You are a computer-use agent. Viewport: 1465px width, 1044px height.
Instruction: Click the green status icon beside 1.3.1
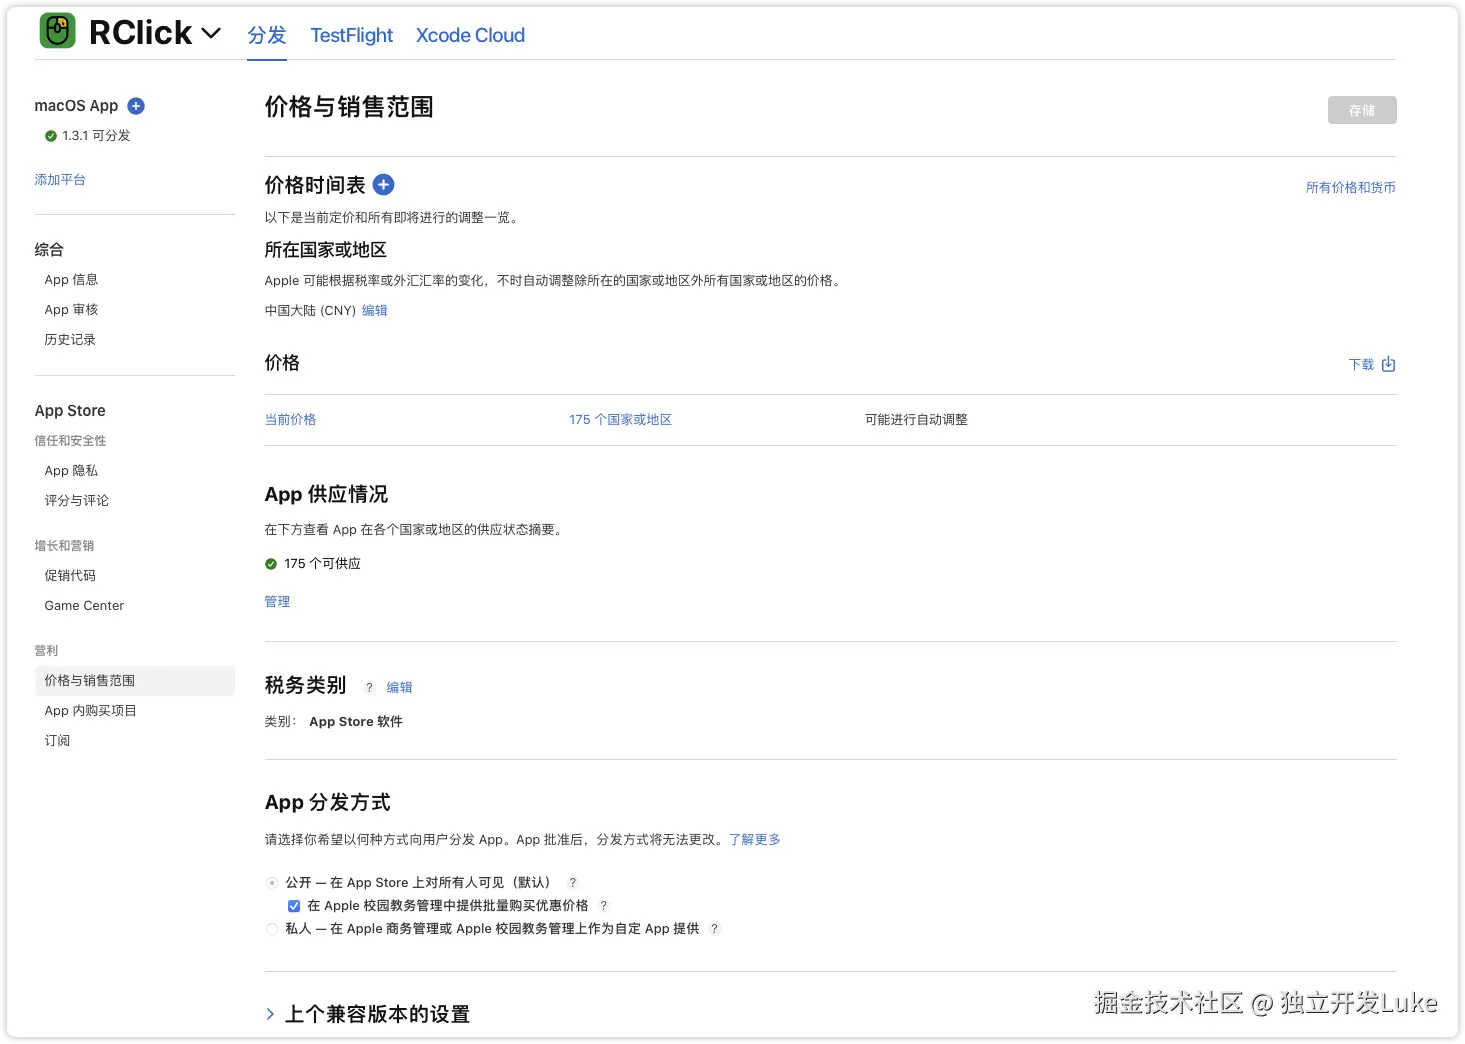pos(51,136)
